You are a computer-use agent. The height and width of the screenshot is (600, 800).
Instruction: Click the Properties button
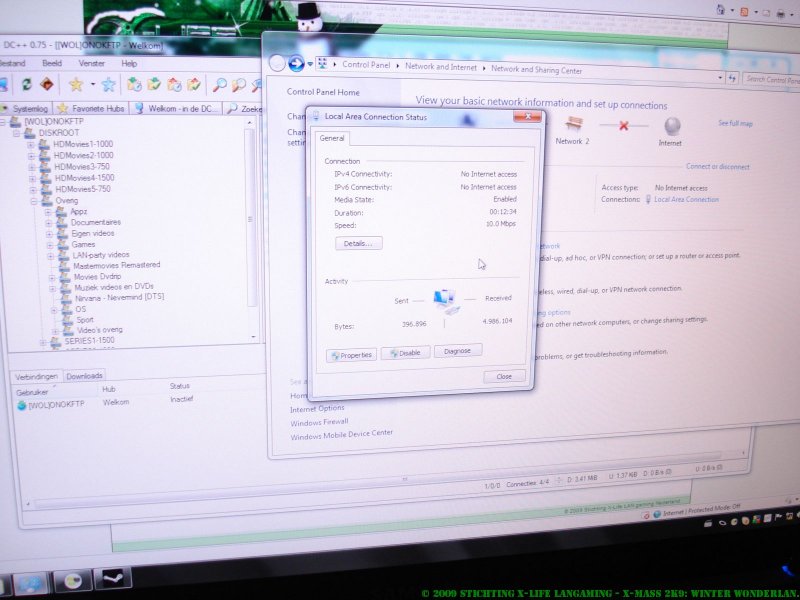click(351, 355)
